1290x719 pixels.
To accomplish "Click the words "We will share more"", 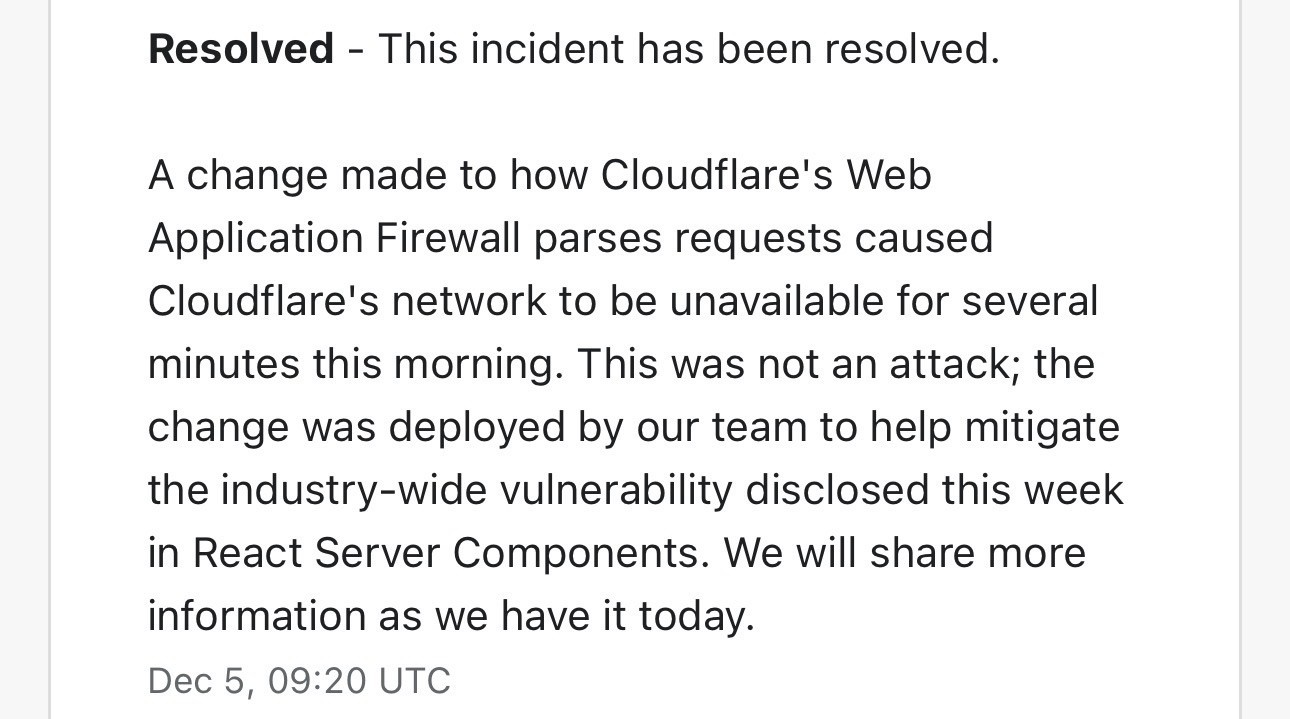I will 905,553.
